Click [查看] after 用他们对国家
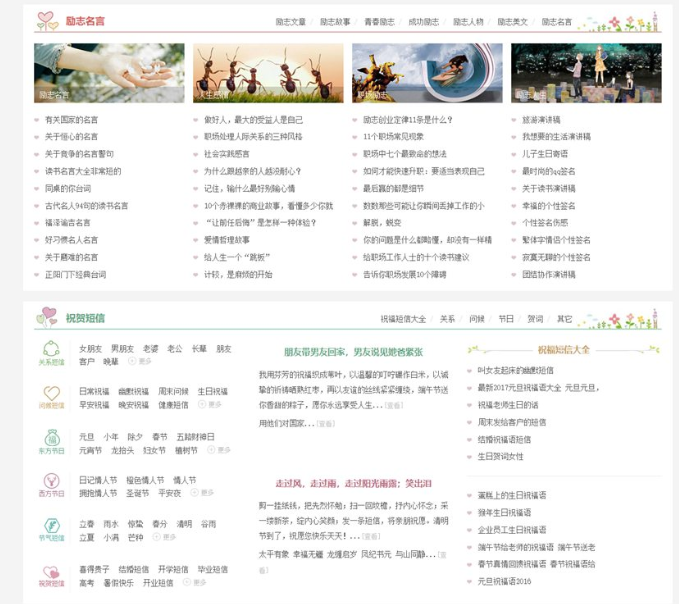Image resolution: width=679 pixels, height=604 pixels. [326, 424]
